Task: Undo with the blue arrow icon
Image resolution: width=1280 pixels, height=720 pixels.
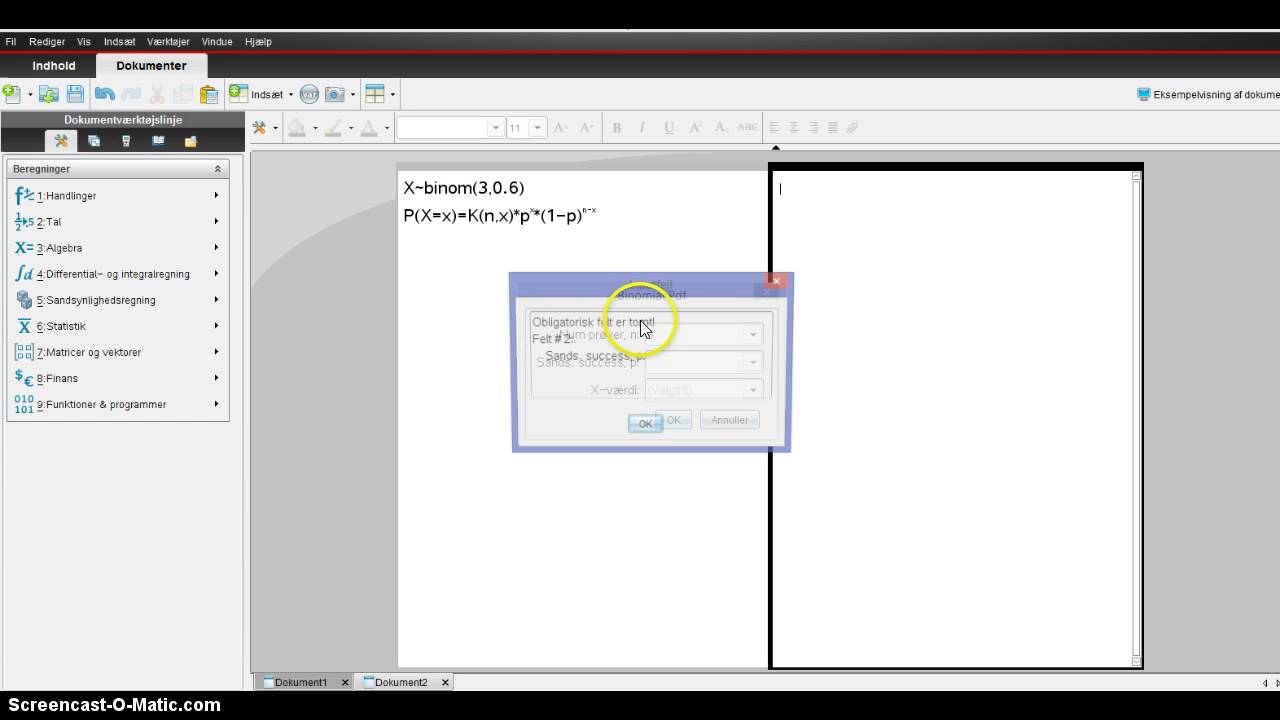Action: pos(104,94)
